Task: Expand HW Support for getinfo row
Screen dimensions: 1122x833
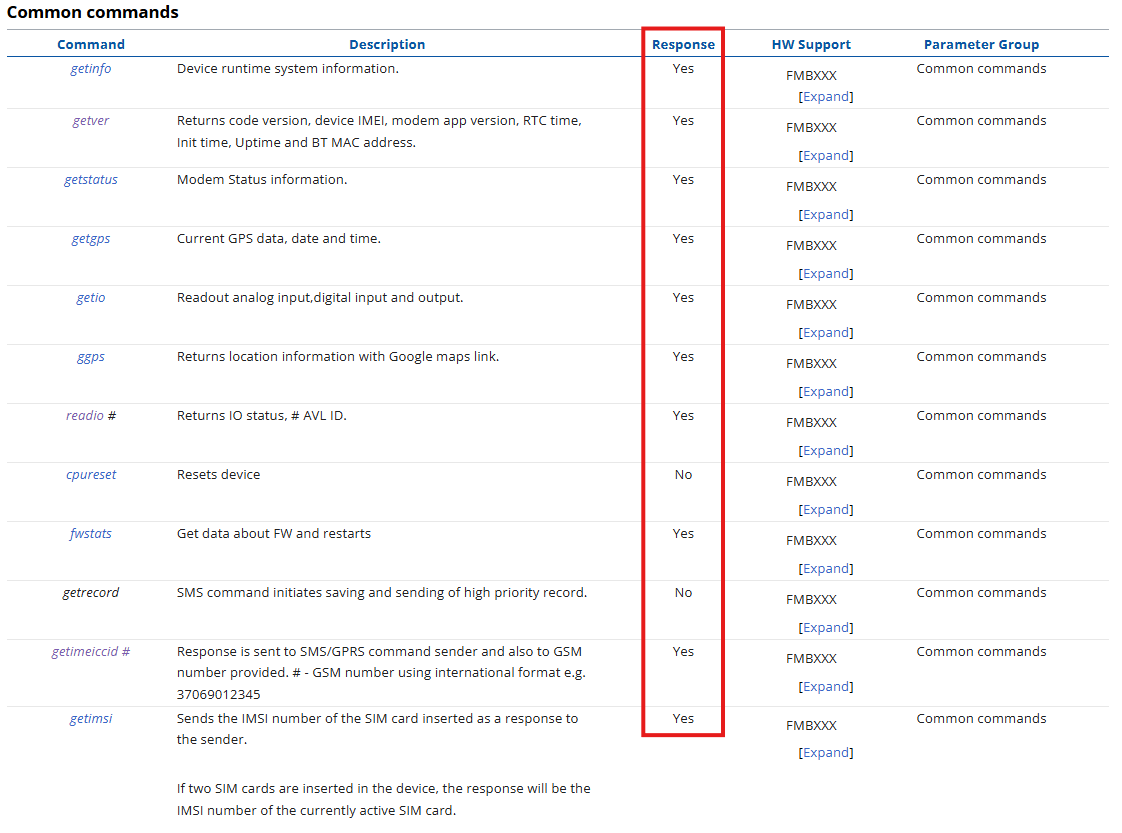Action: [826, 97]
